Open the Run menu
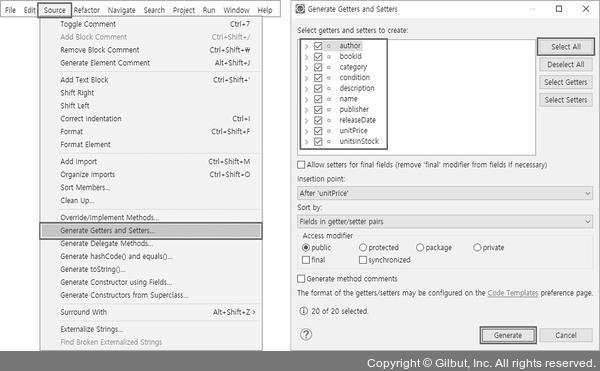This screenshot has height=371, width=600. [209, 10]
